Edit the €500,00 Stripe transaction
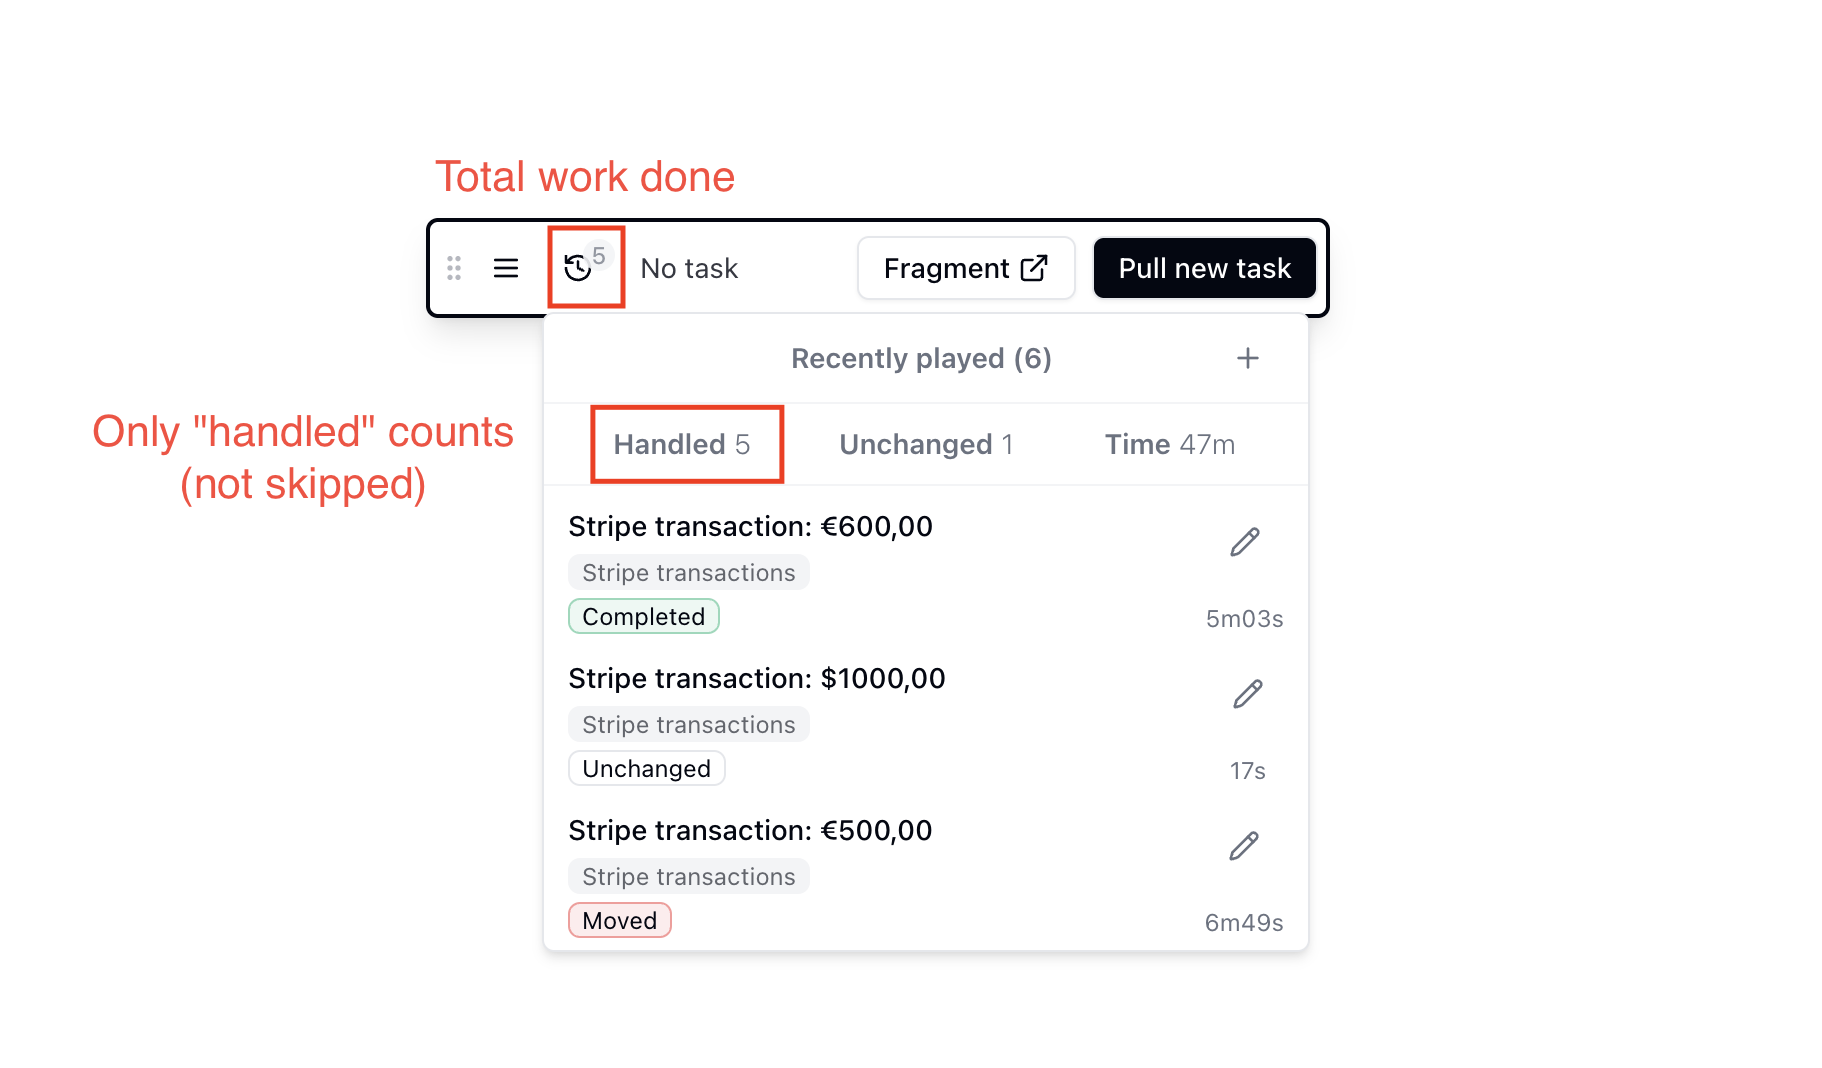Image resolution: width=1822 pixels, height=1068 pixels. click(x=1244, y=846)
